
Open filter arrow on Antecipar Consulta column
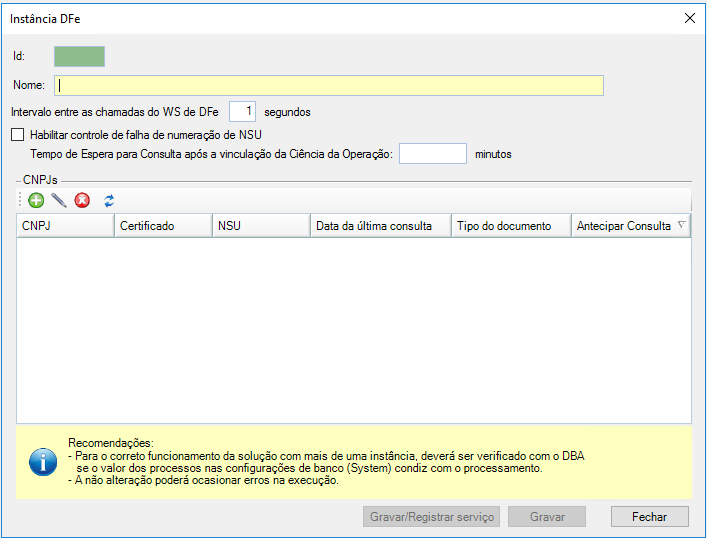click(x=681, y=225)
